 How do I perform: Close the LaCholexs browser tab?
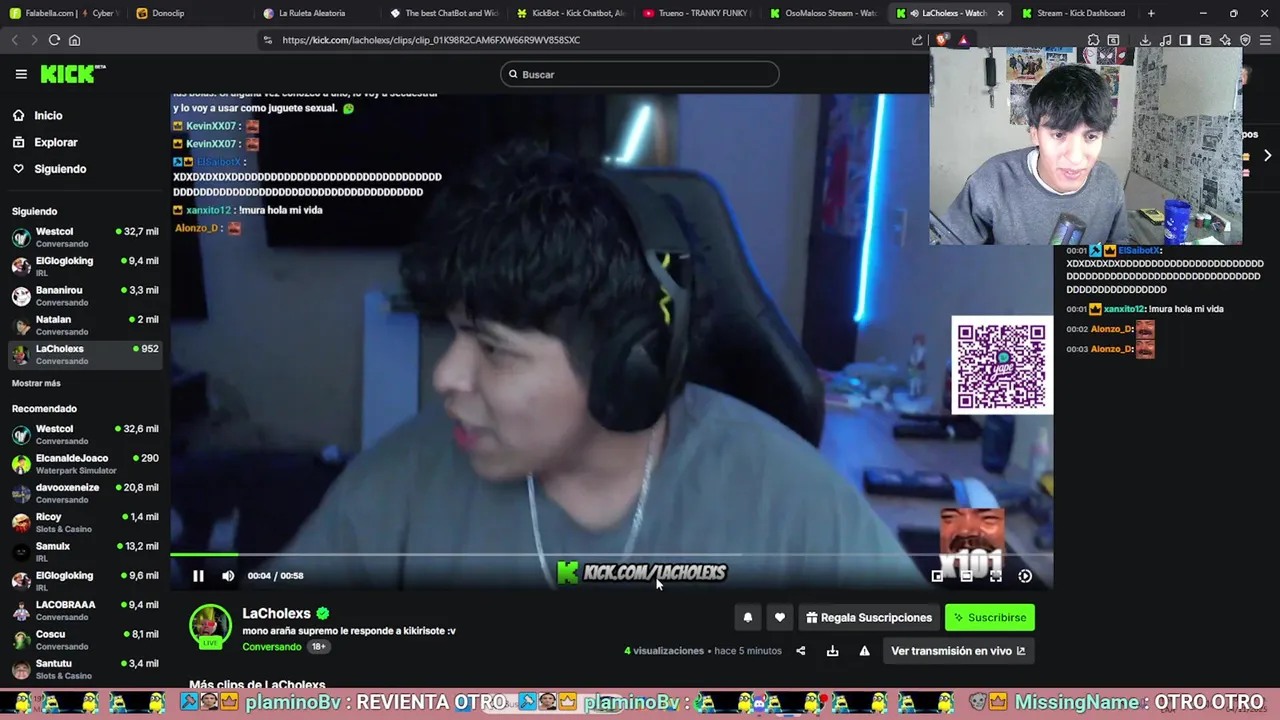click(x=1000, y=13)
